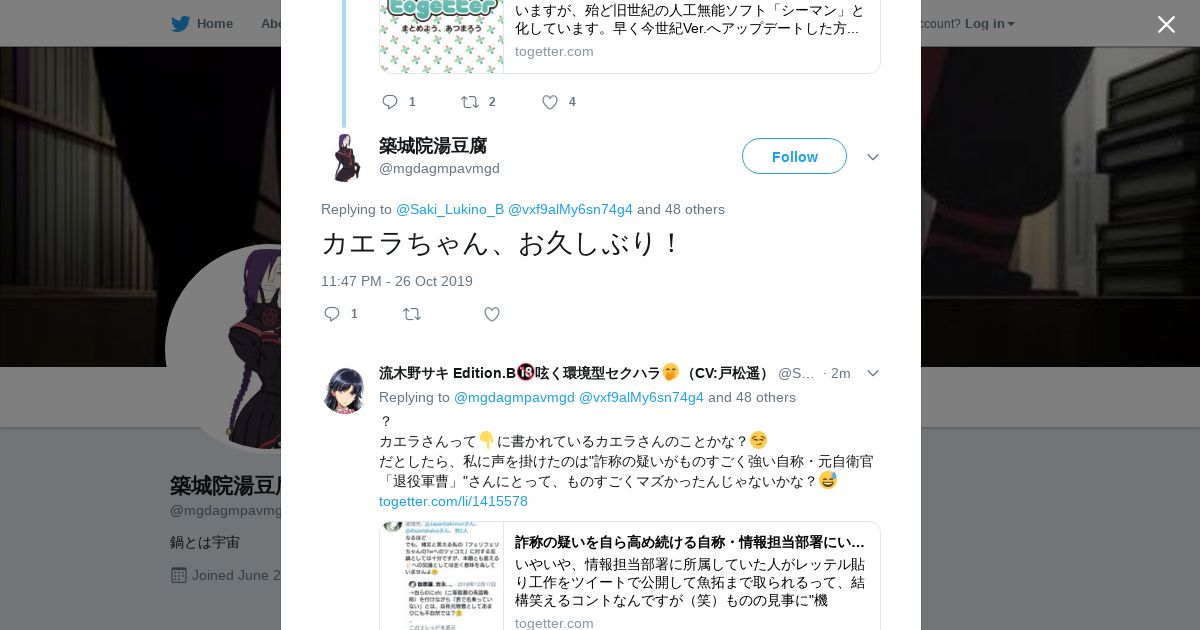Open the 11:47 PM - 26 Oct 2019 timestamp
1200x630 pixels.
[x=397, y=281]
